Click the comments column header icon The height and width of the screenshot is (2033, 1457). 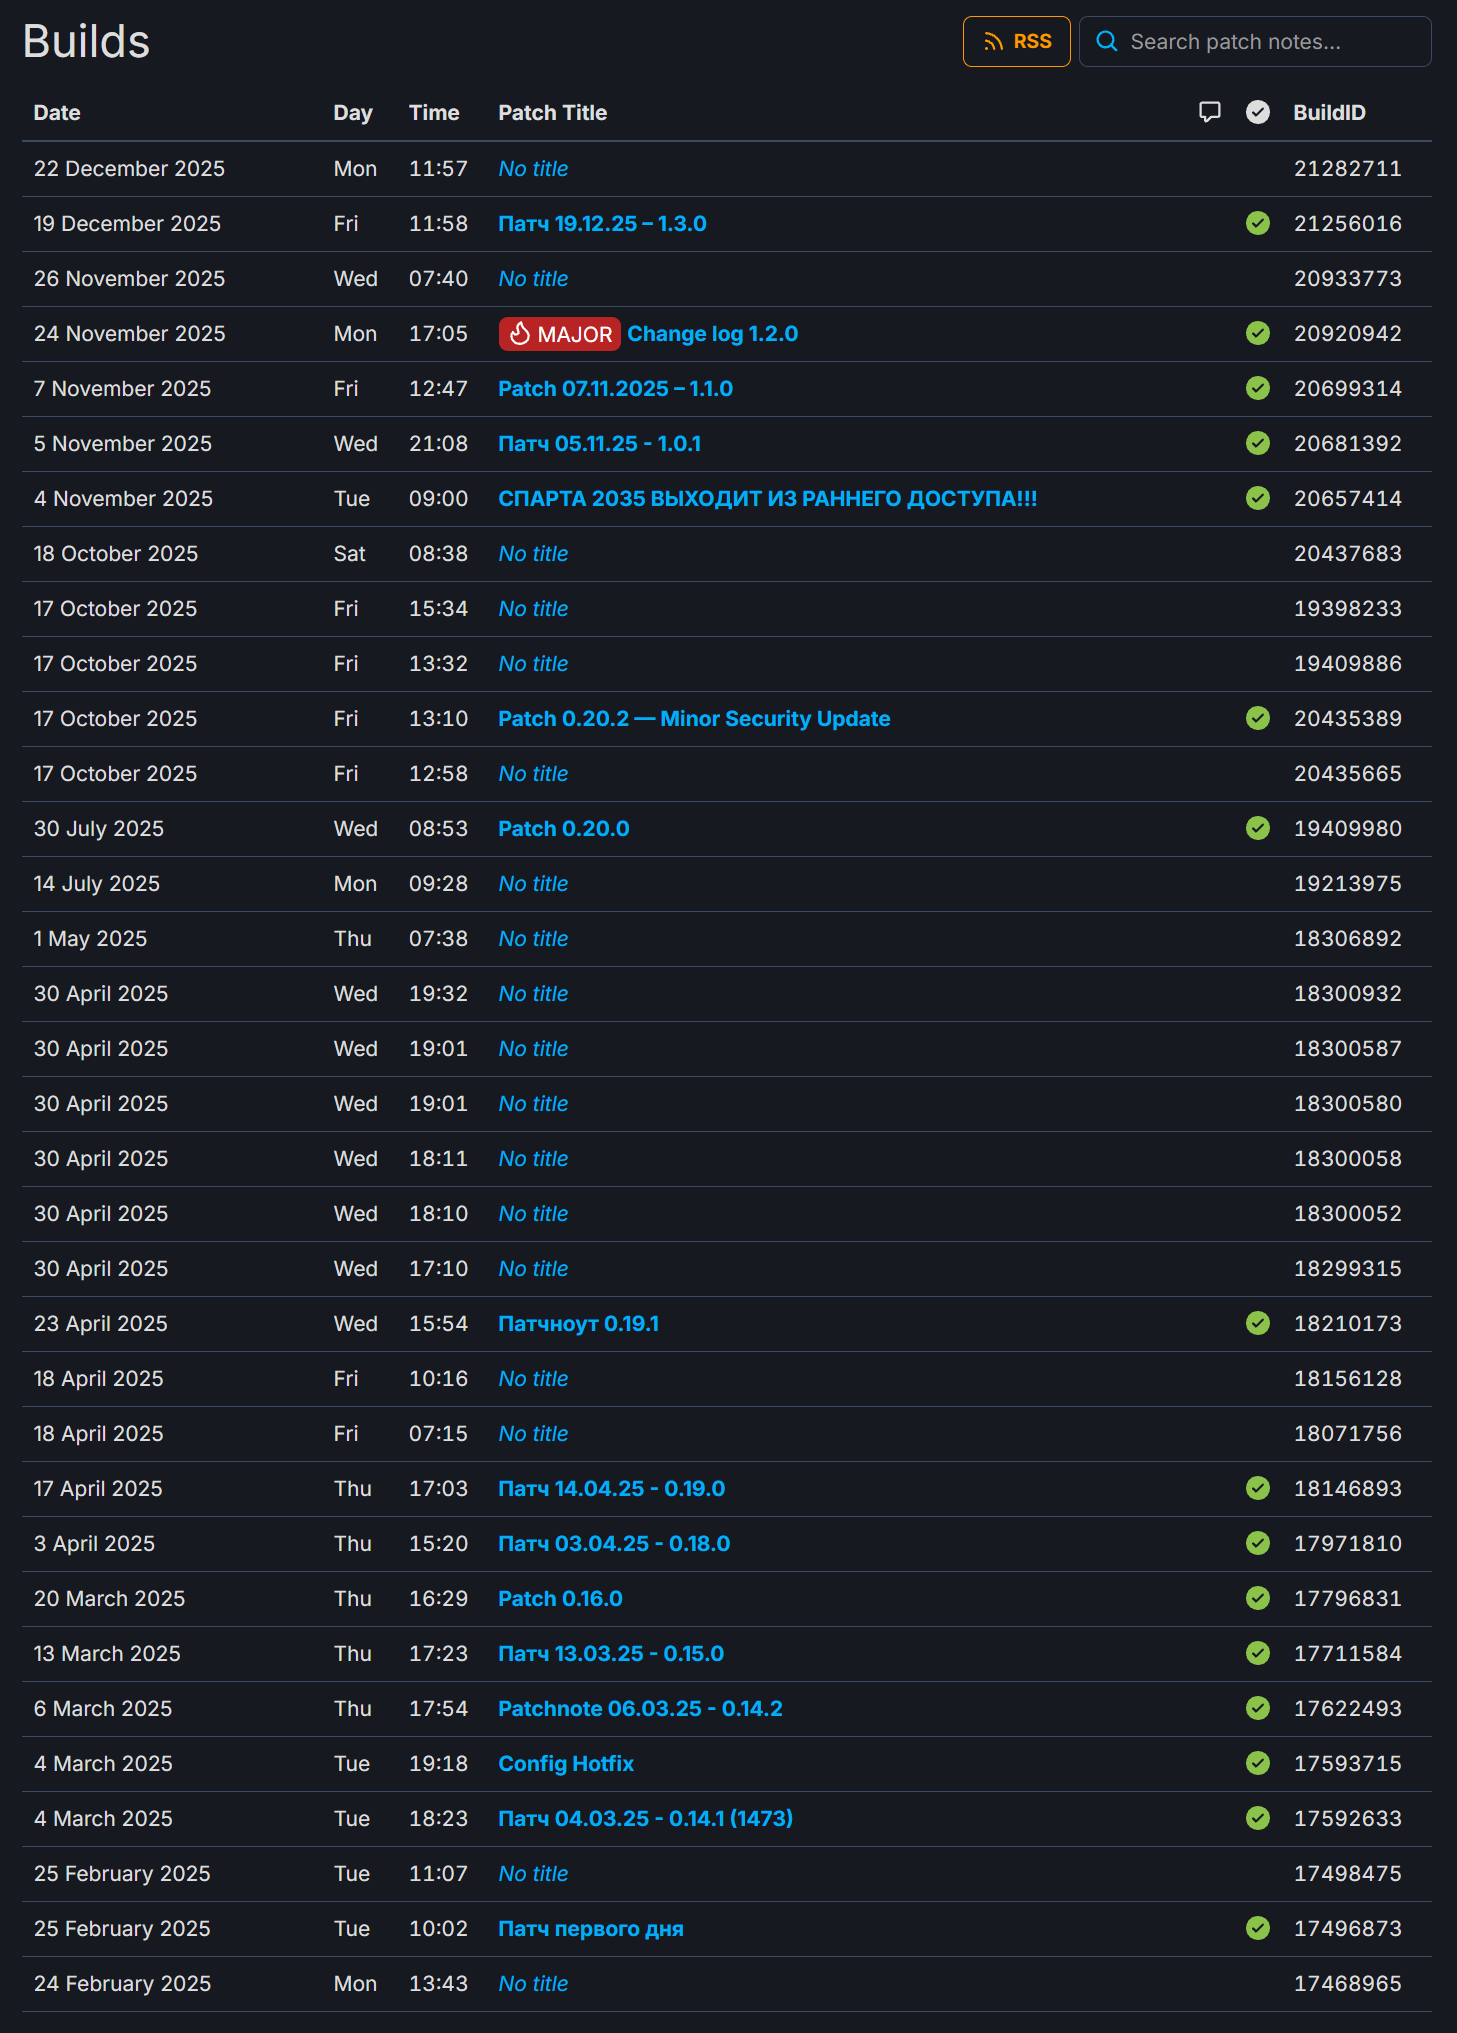[1209, 112]
